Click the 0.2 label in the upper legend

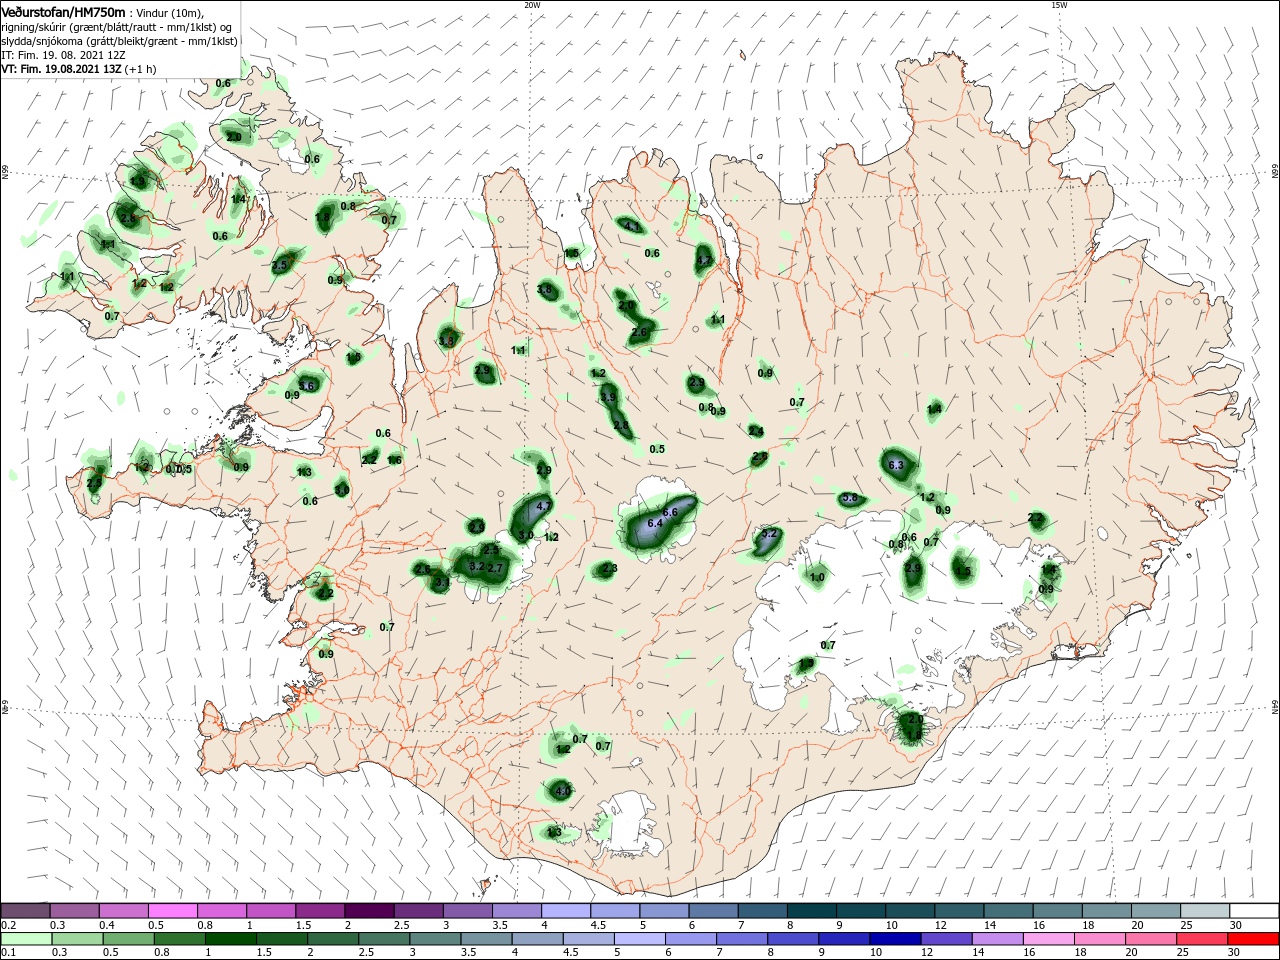coord(7,925)
